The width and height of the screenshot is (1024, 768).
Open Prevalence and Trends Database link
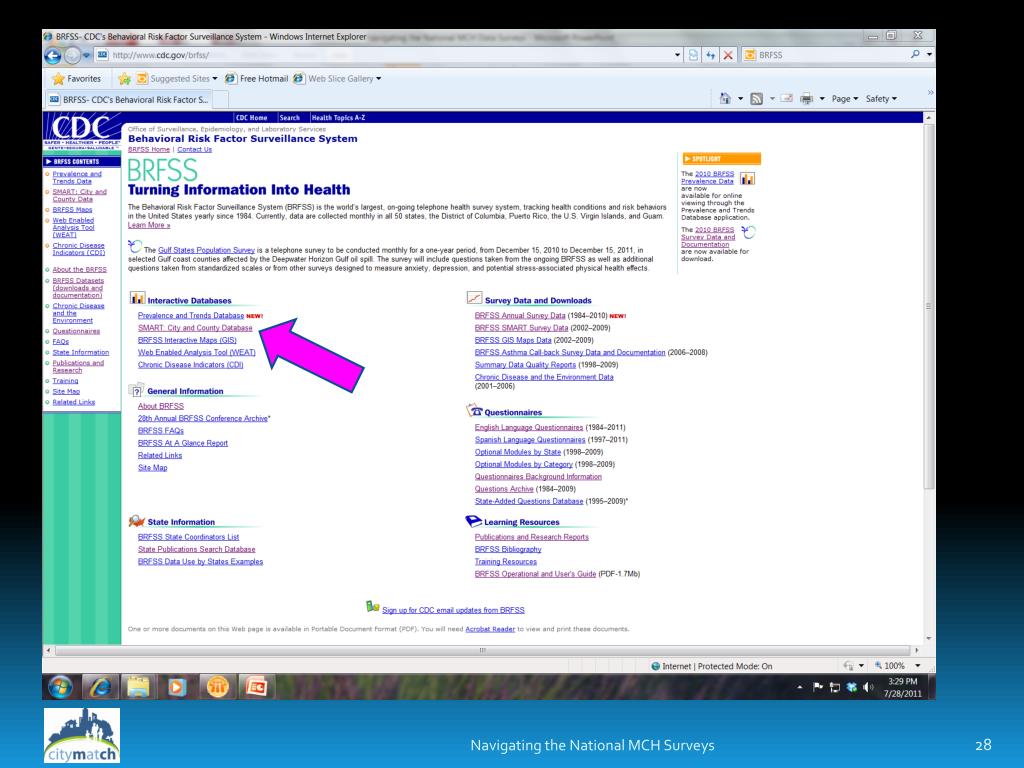[x=191, y=315]
